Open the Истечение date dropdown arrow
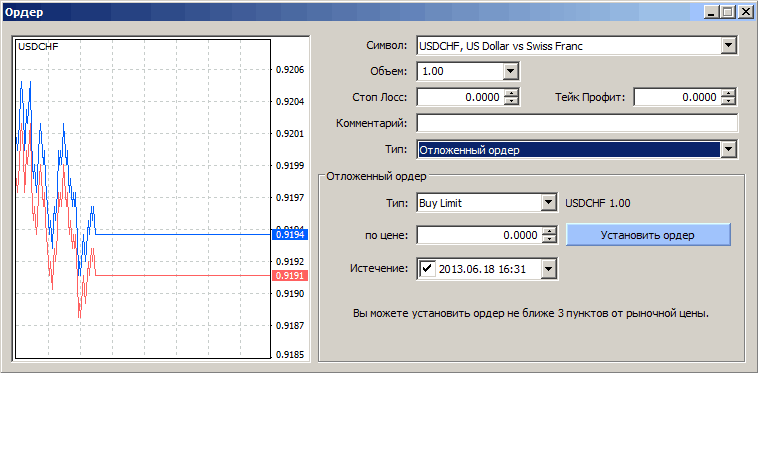The height and width of the screenshot is (472, 758). point(548,269)
